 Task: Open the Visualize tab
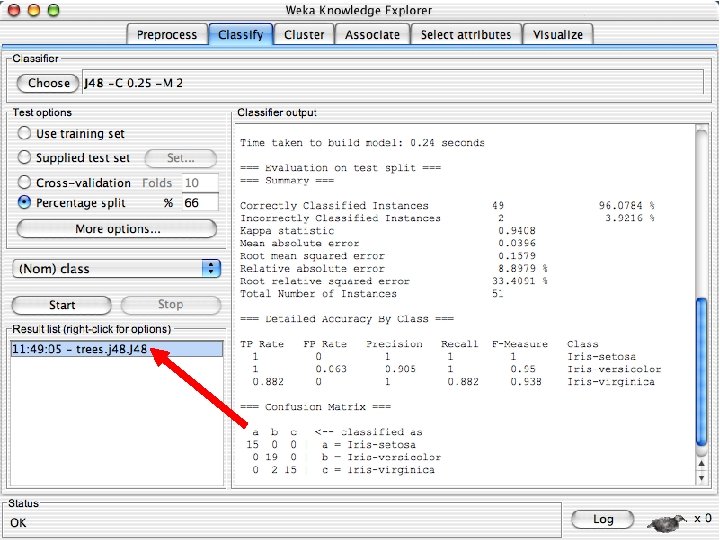pos(558,34)
